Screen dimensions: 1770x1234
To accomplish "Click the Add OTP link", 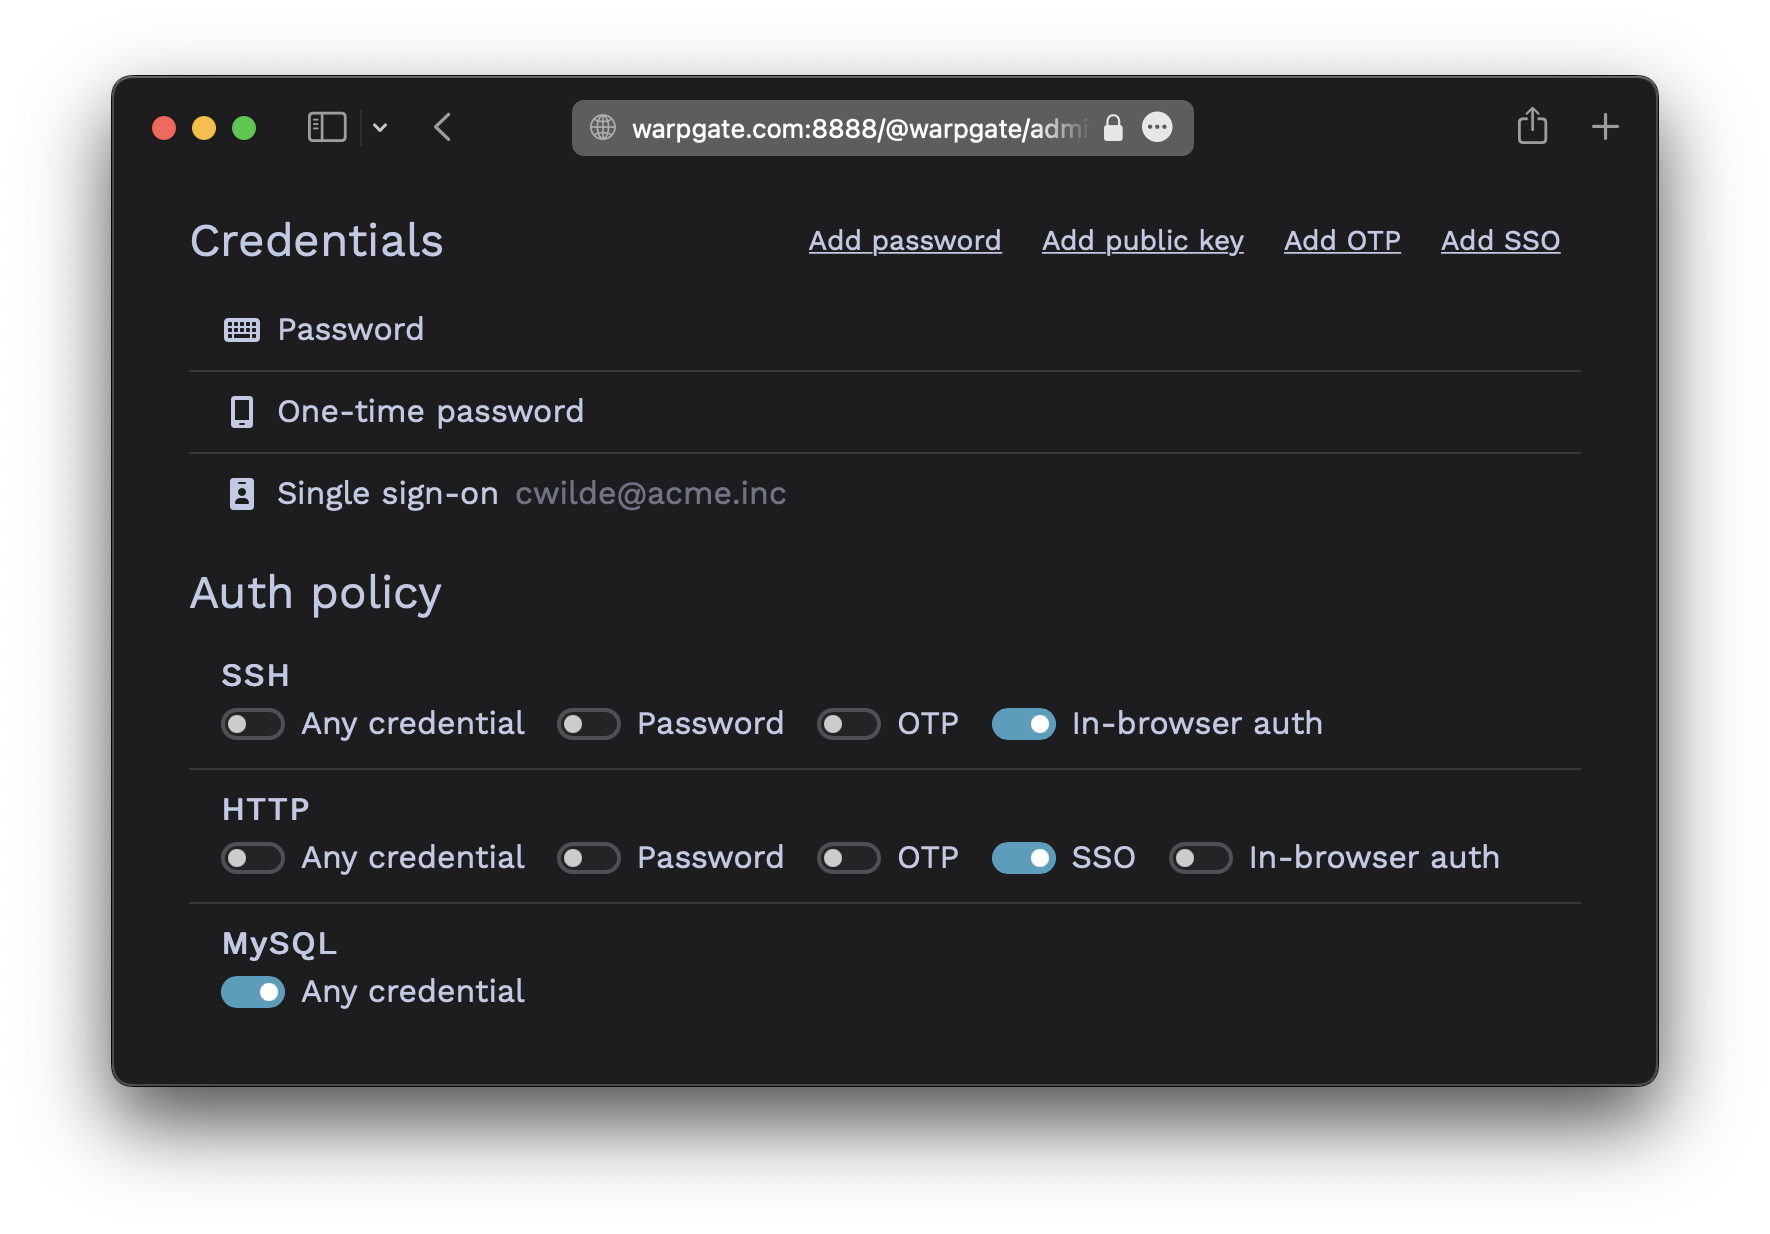I will [x=1342, y=241].
